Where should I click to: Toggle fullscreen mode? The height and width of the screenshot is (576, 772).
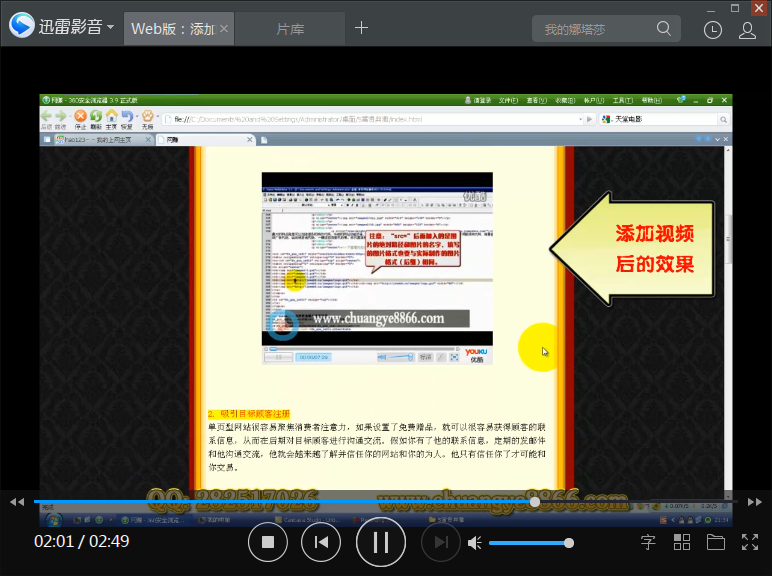[x=750, y=542]
